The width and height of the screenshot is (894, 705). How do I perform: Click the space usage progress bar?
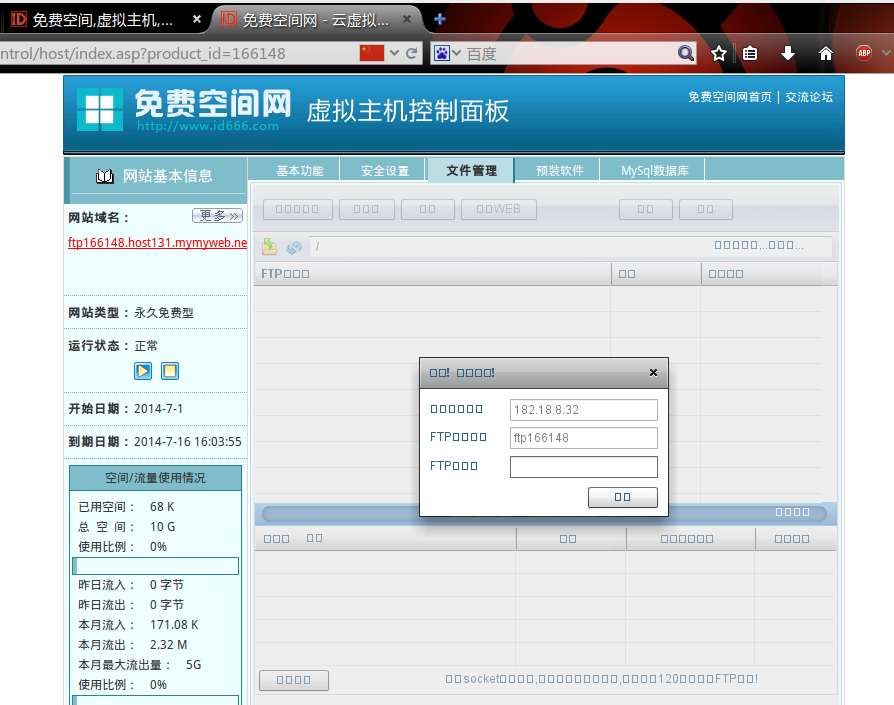[x=156, y=566]
